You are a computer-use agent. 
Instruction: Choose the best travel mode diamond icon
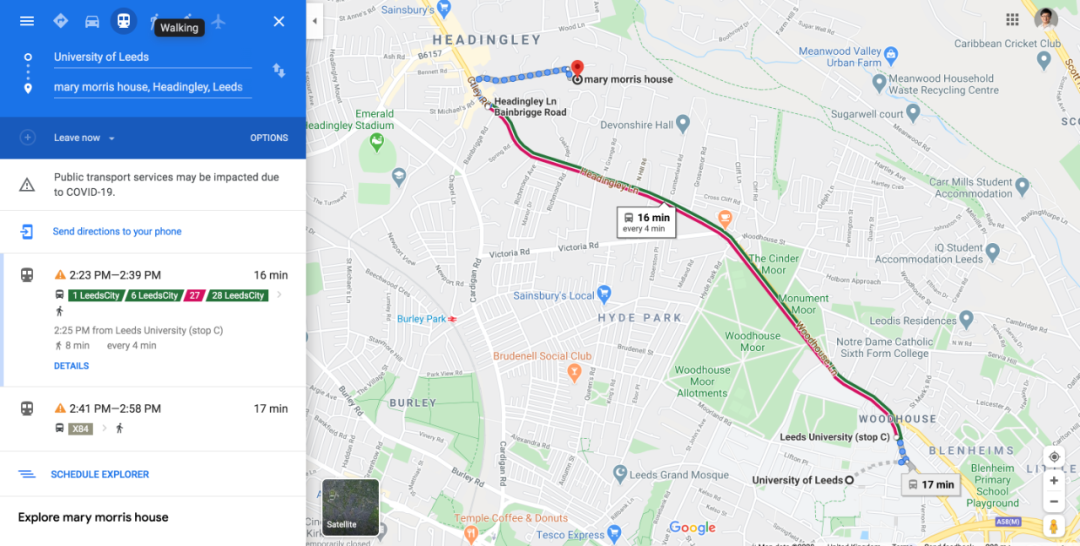pos(61,21)
